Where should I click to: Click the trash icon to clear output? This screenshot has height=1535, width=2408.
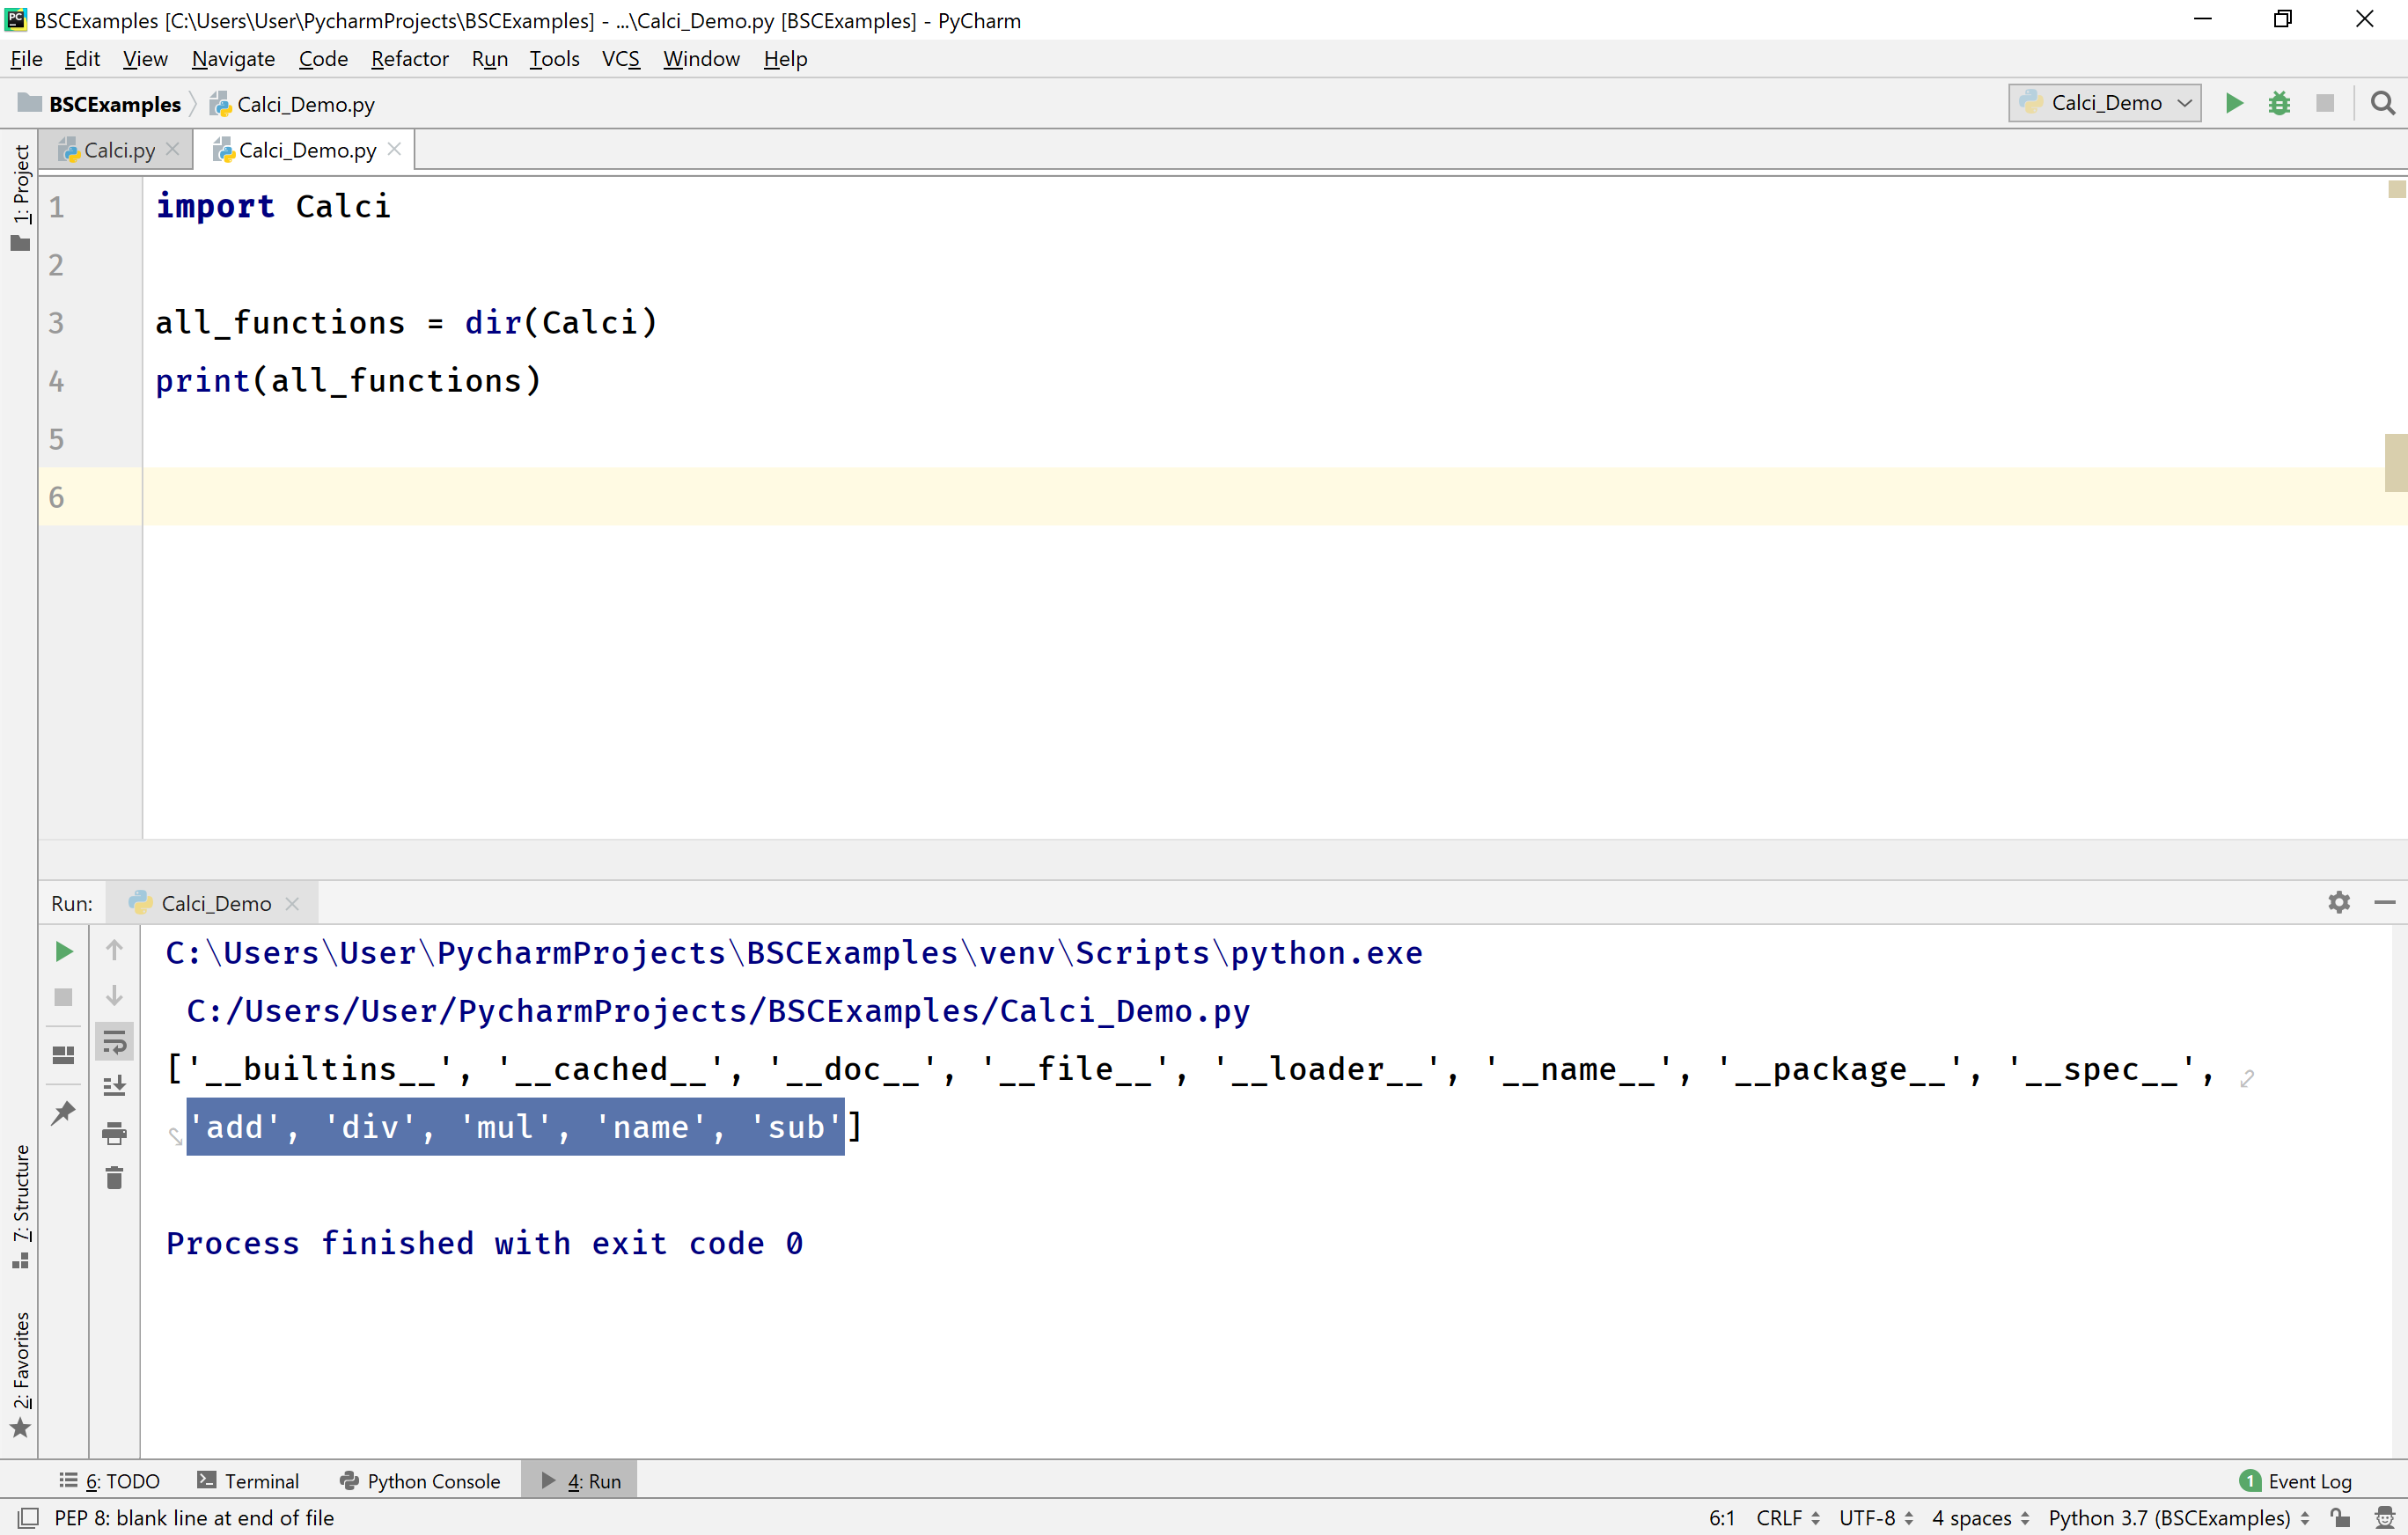[x=114, y=1178]
